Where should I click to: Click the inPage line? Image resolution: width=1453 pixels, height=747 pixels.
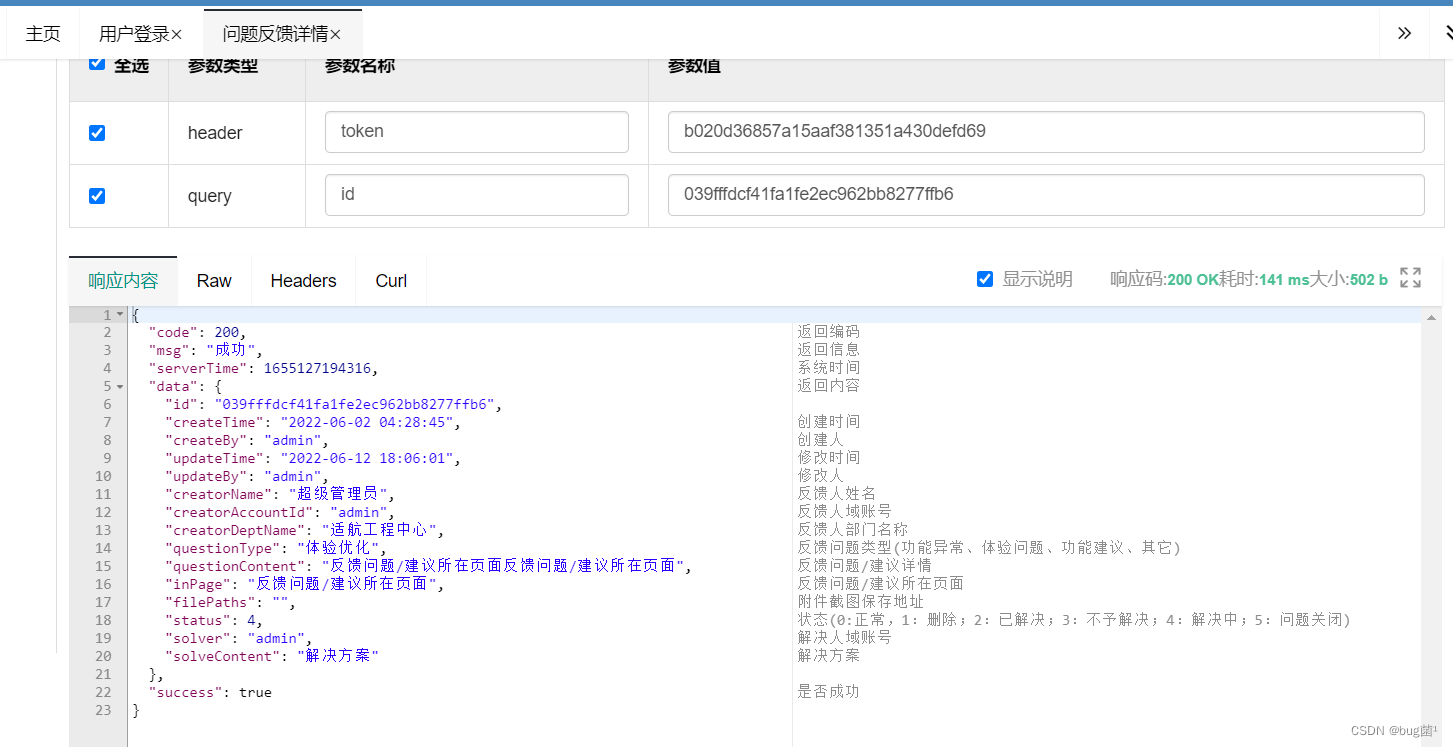tap(305, 585)
